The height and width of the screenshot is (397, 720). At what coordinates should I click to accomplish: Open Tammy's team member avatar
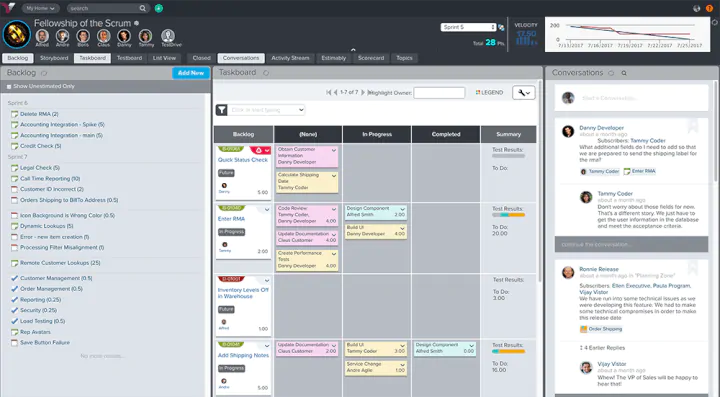pos(146,36)
